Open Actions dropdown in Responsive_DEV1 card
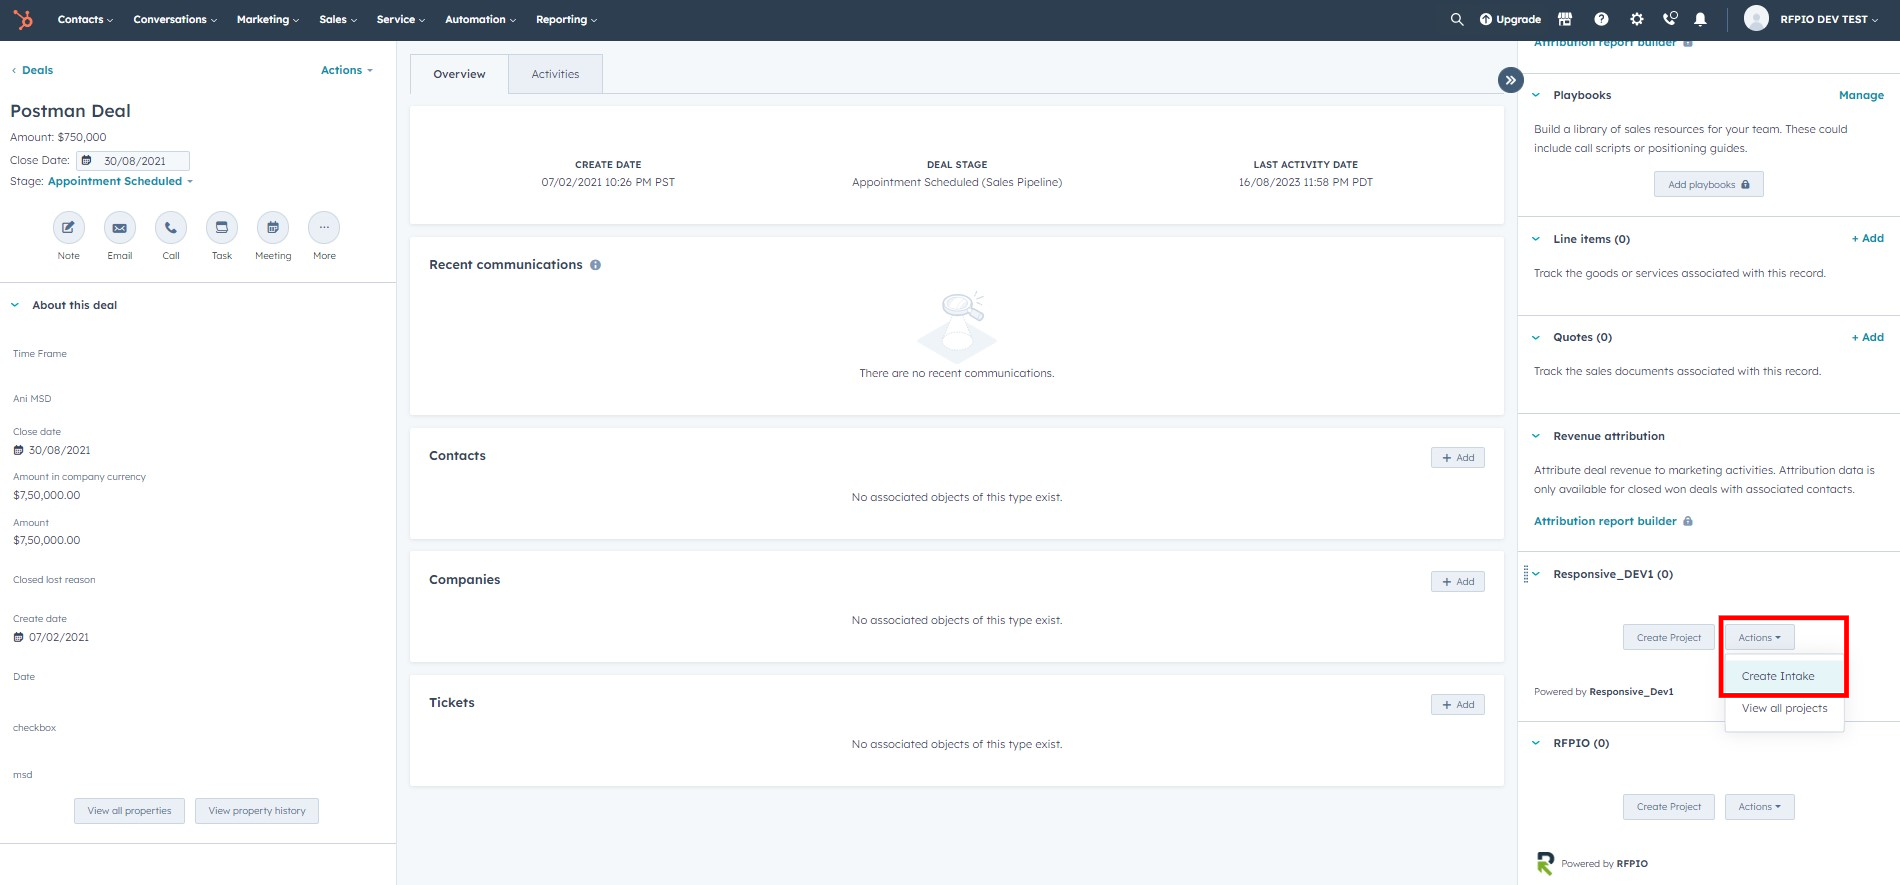The width and height of the screenshot is (1900, 885). click(1759, 637)
